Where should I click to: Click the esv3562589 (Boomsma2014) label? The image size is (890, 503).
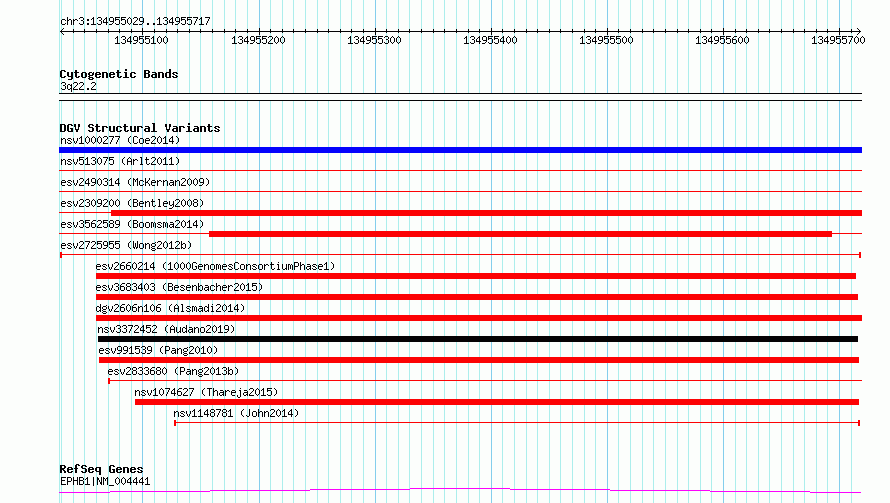(132, 224)
